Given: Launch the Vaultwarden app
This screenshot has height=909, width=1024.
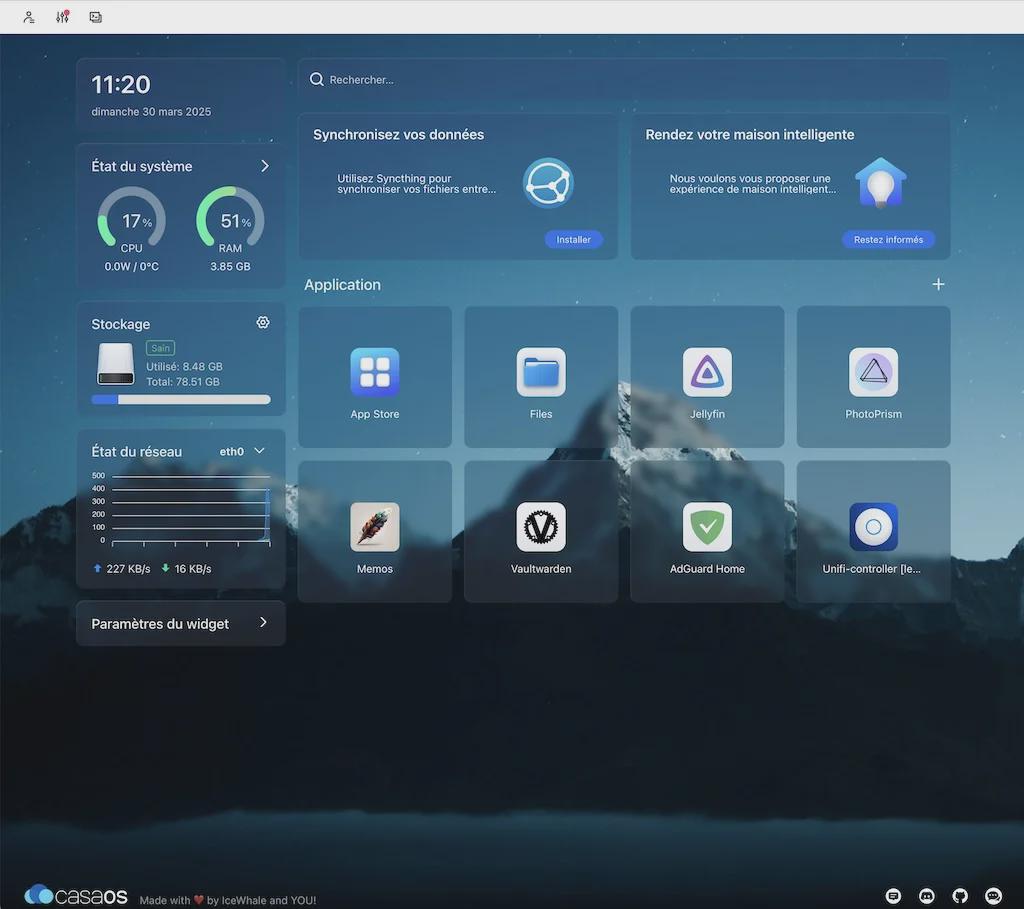Looking at the screenshot, I should 541,528.
